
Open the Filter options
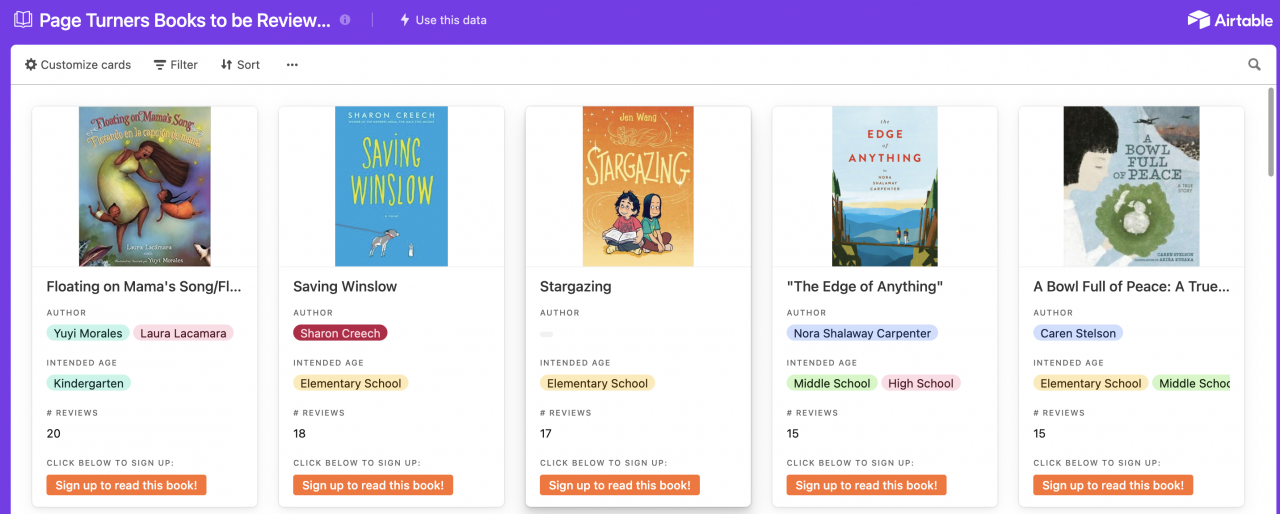click(176, 65)
